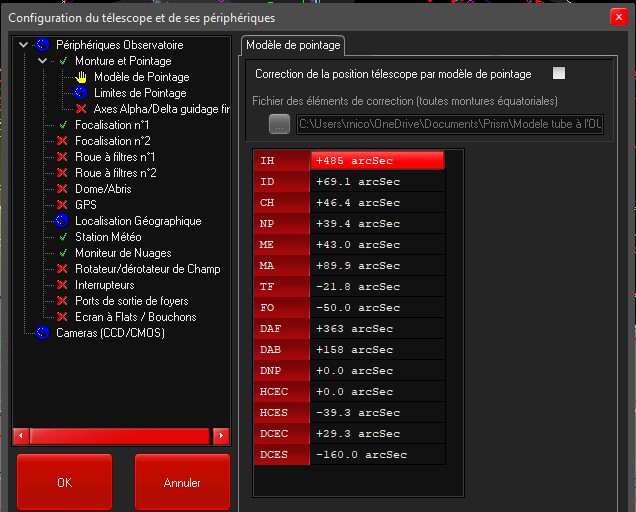The height and width of the screenshot is (512, 636).
Task: Switch to the Modèle de pointage tab
Action: coord(293,45)
